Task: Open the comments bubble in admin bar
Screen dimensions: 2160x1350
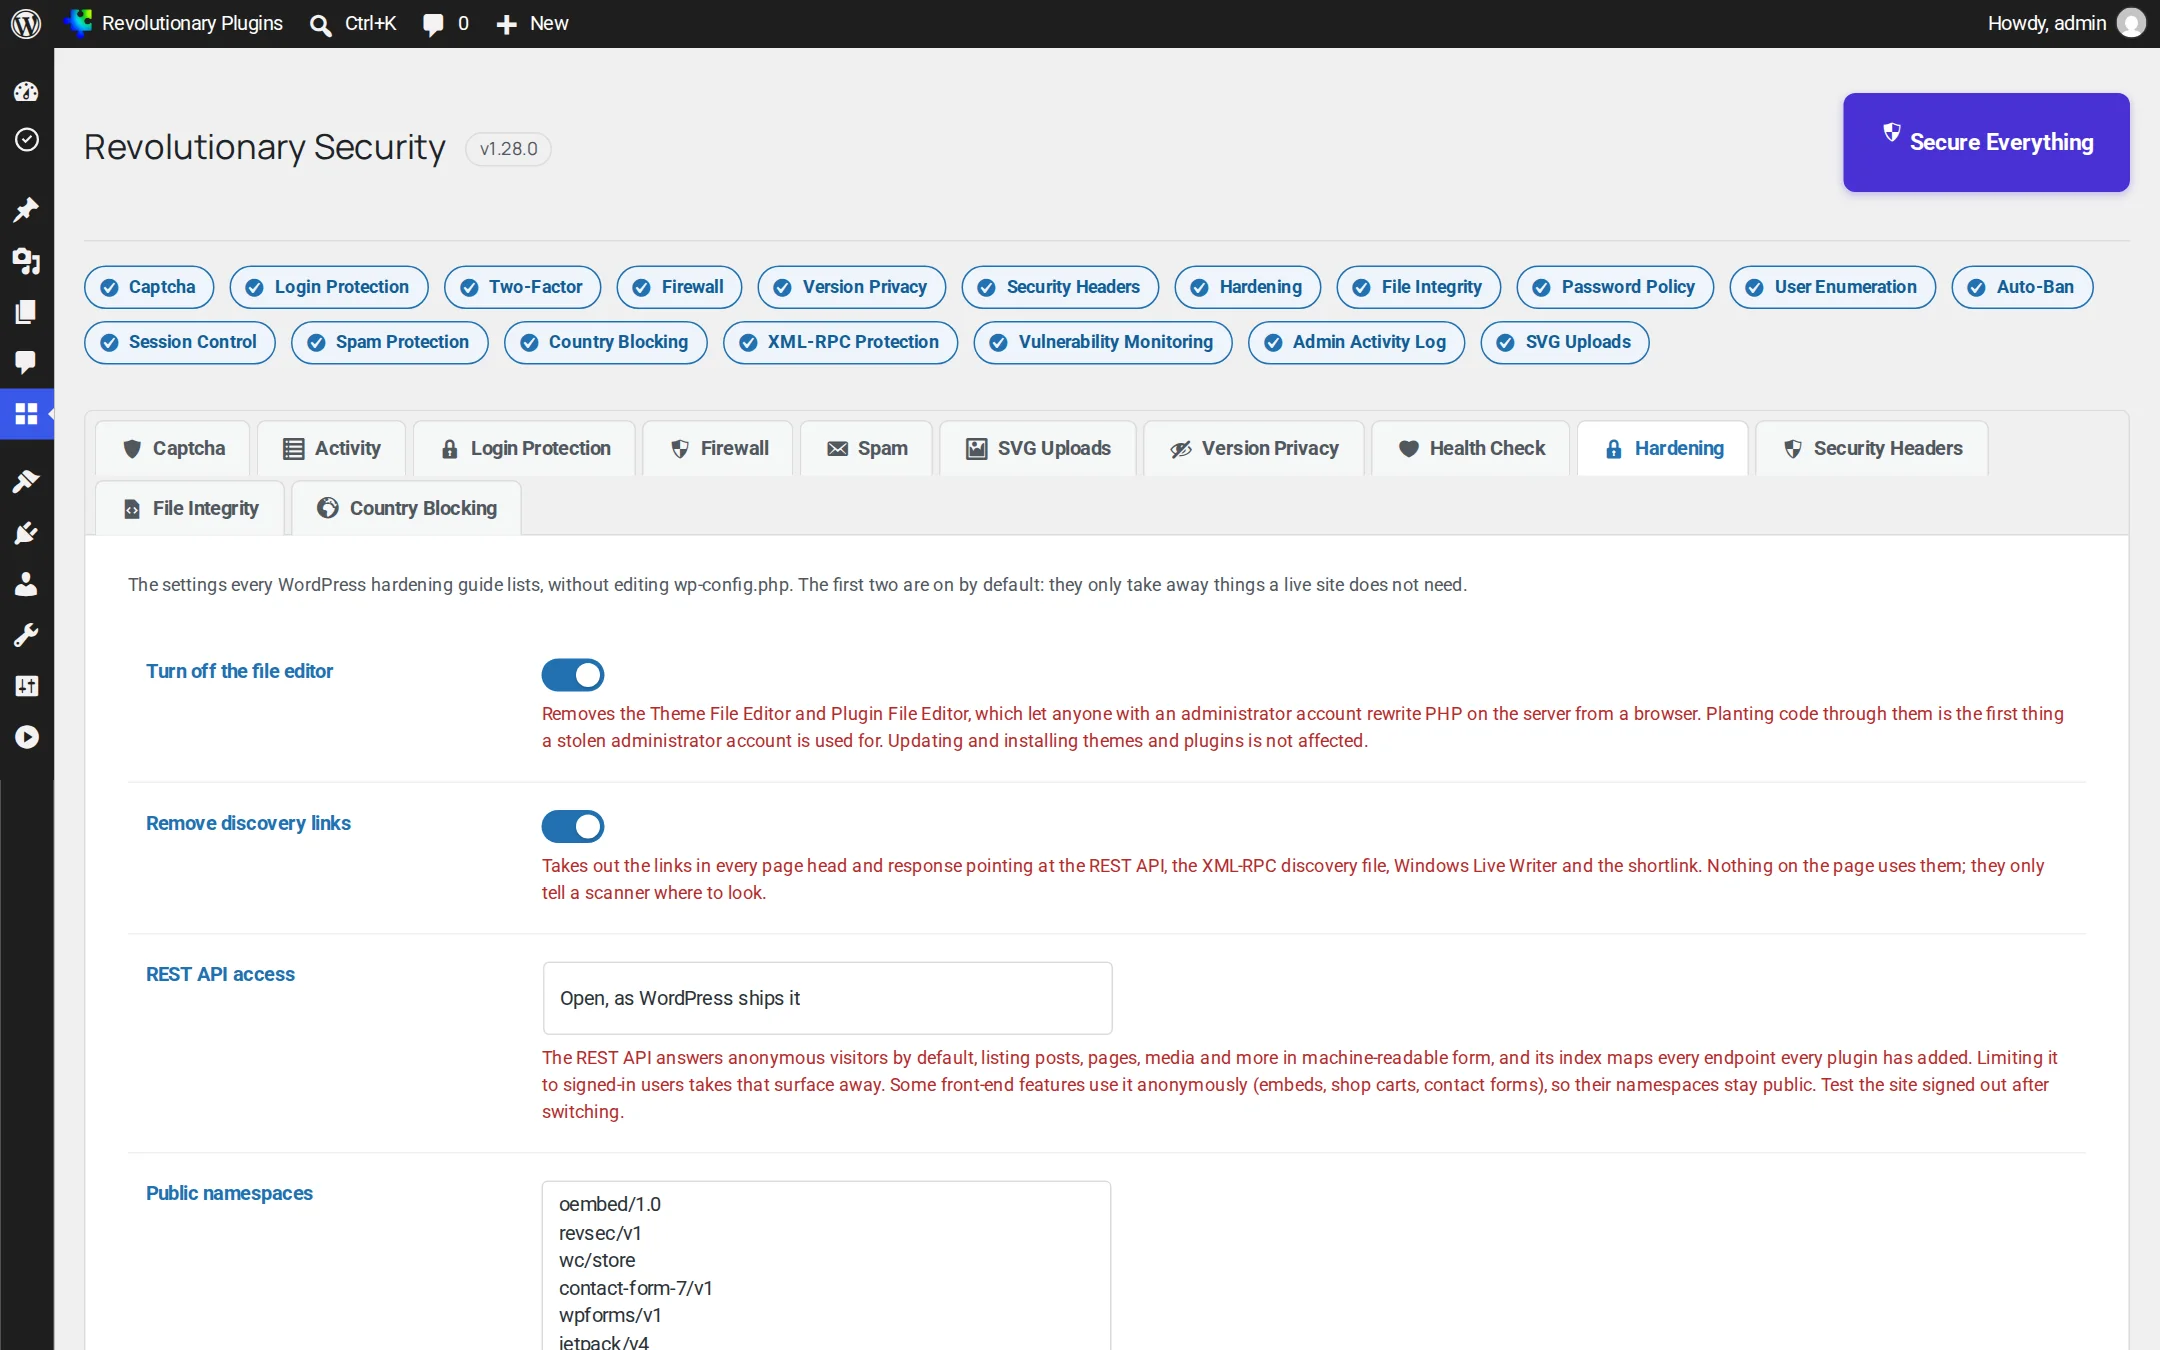Action: [x=445, y=23]
